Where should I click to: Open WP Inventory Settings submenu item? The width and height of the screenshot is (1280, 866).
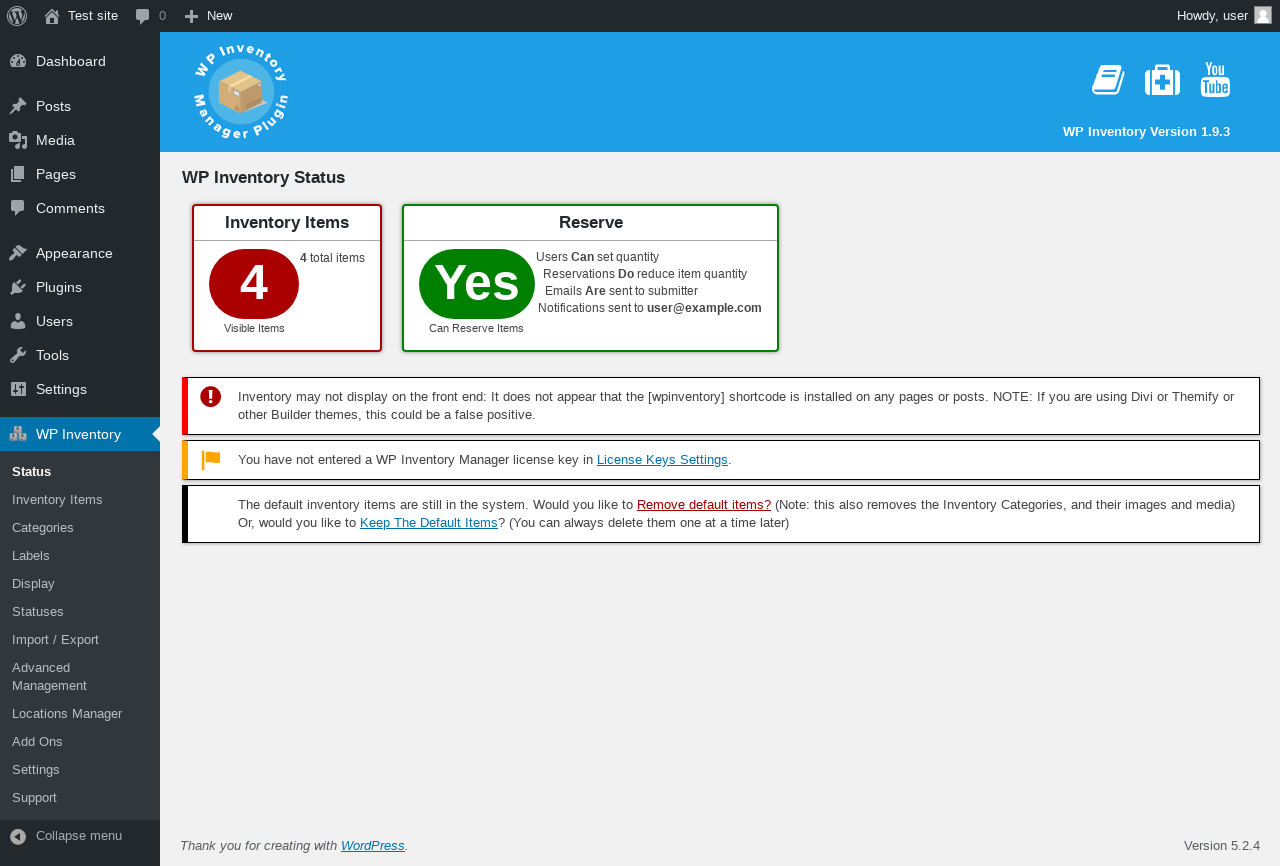pyautogui.click(x=36, y=769)
